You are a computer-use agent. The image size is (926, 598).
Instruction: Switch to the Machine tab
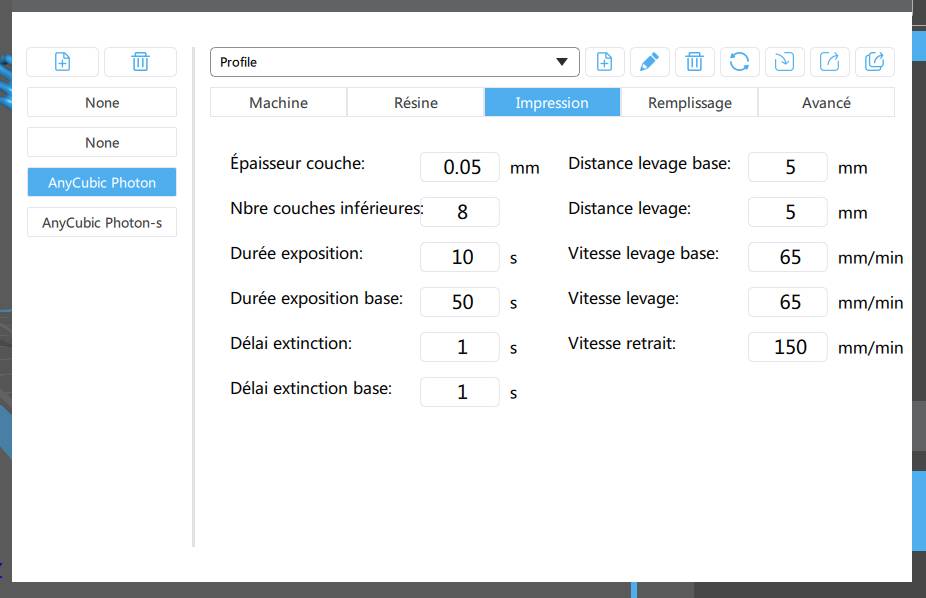pyautogui.click(x=278, y=103)
